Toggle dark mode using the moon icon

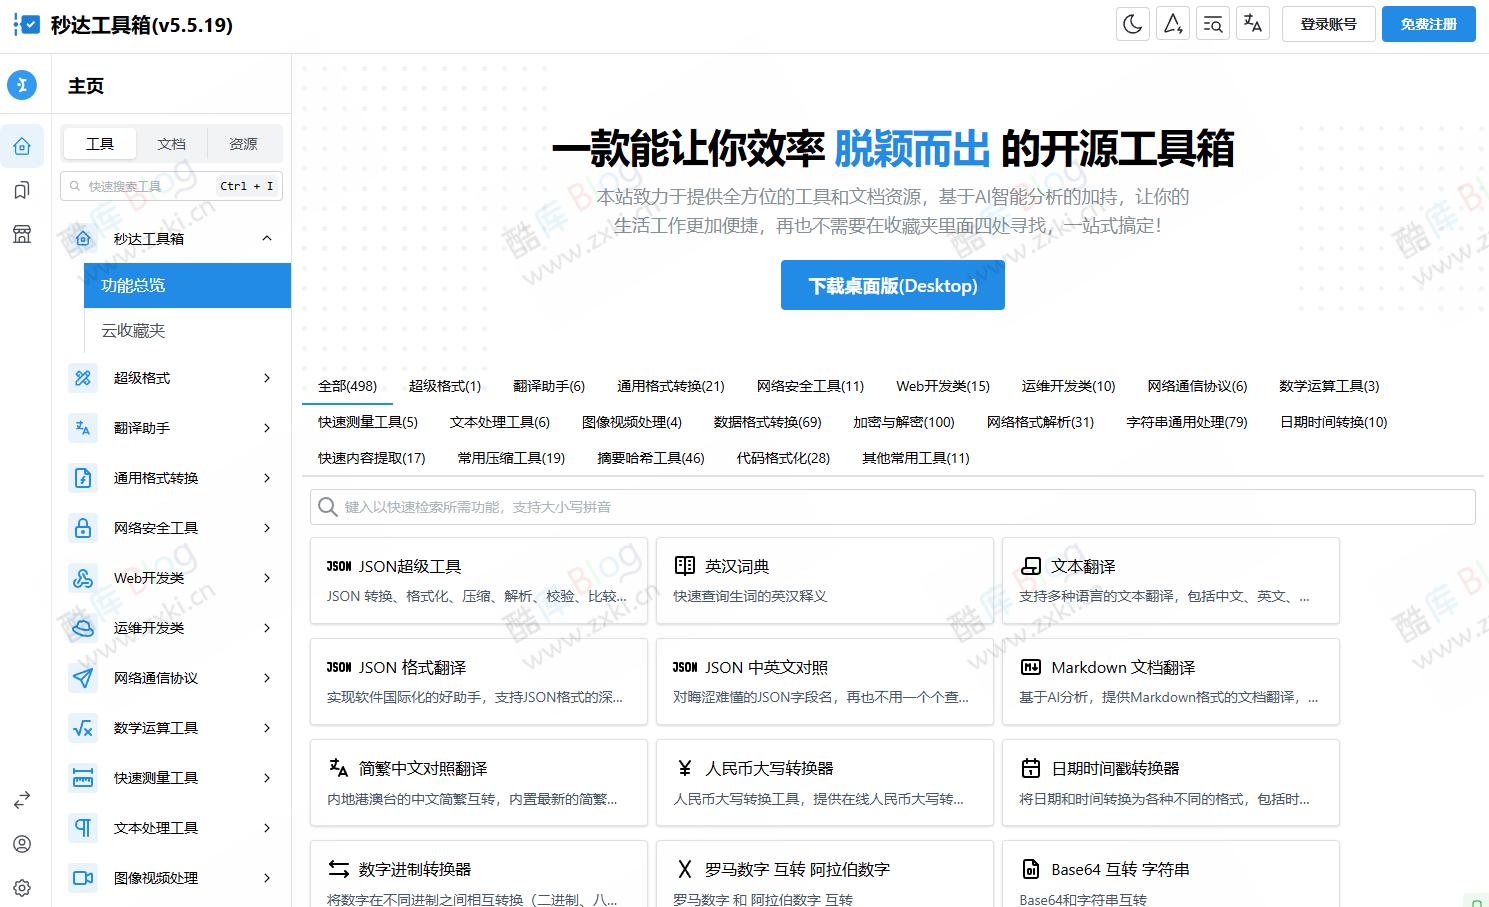(1132, 23)
